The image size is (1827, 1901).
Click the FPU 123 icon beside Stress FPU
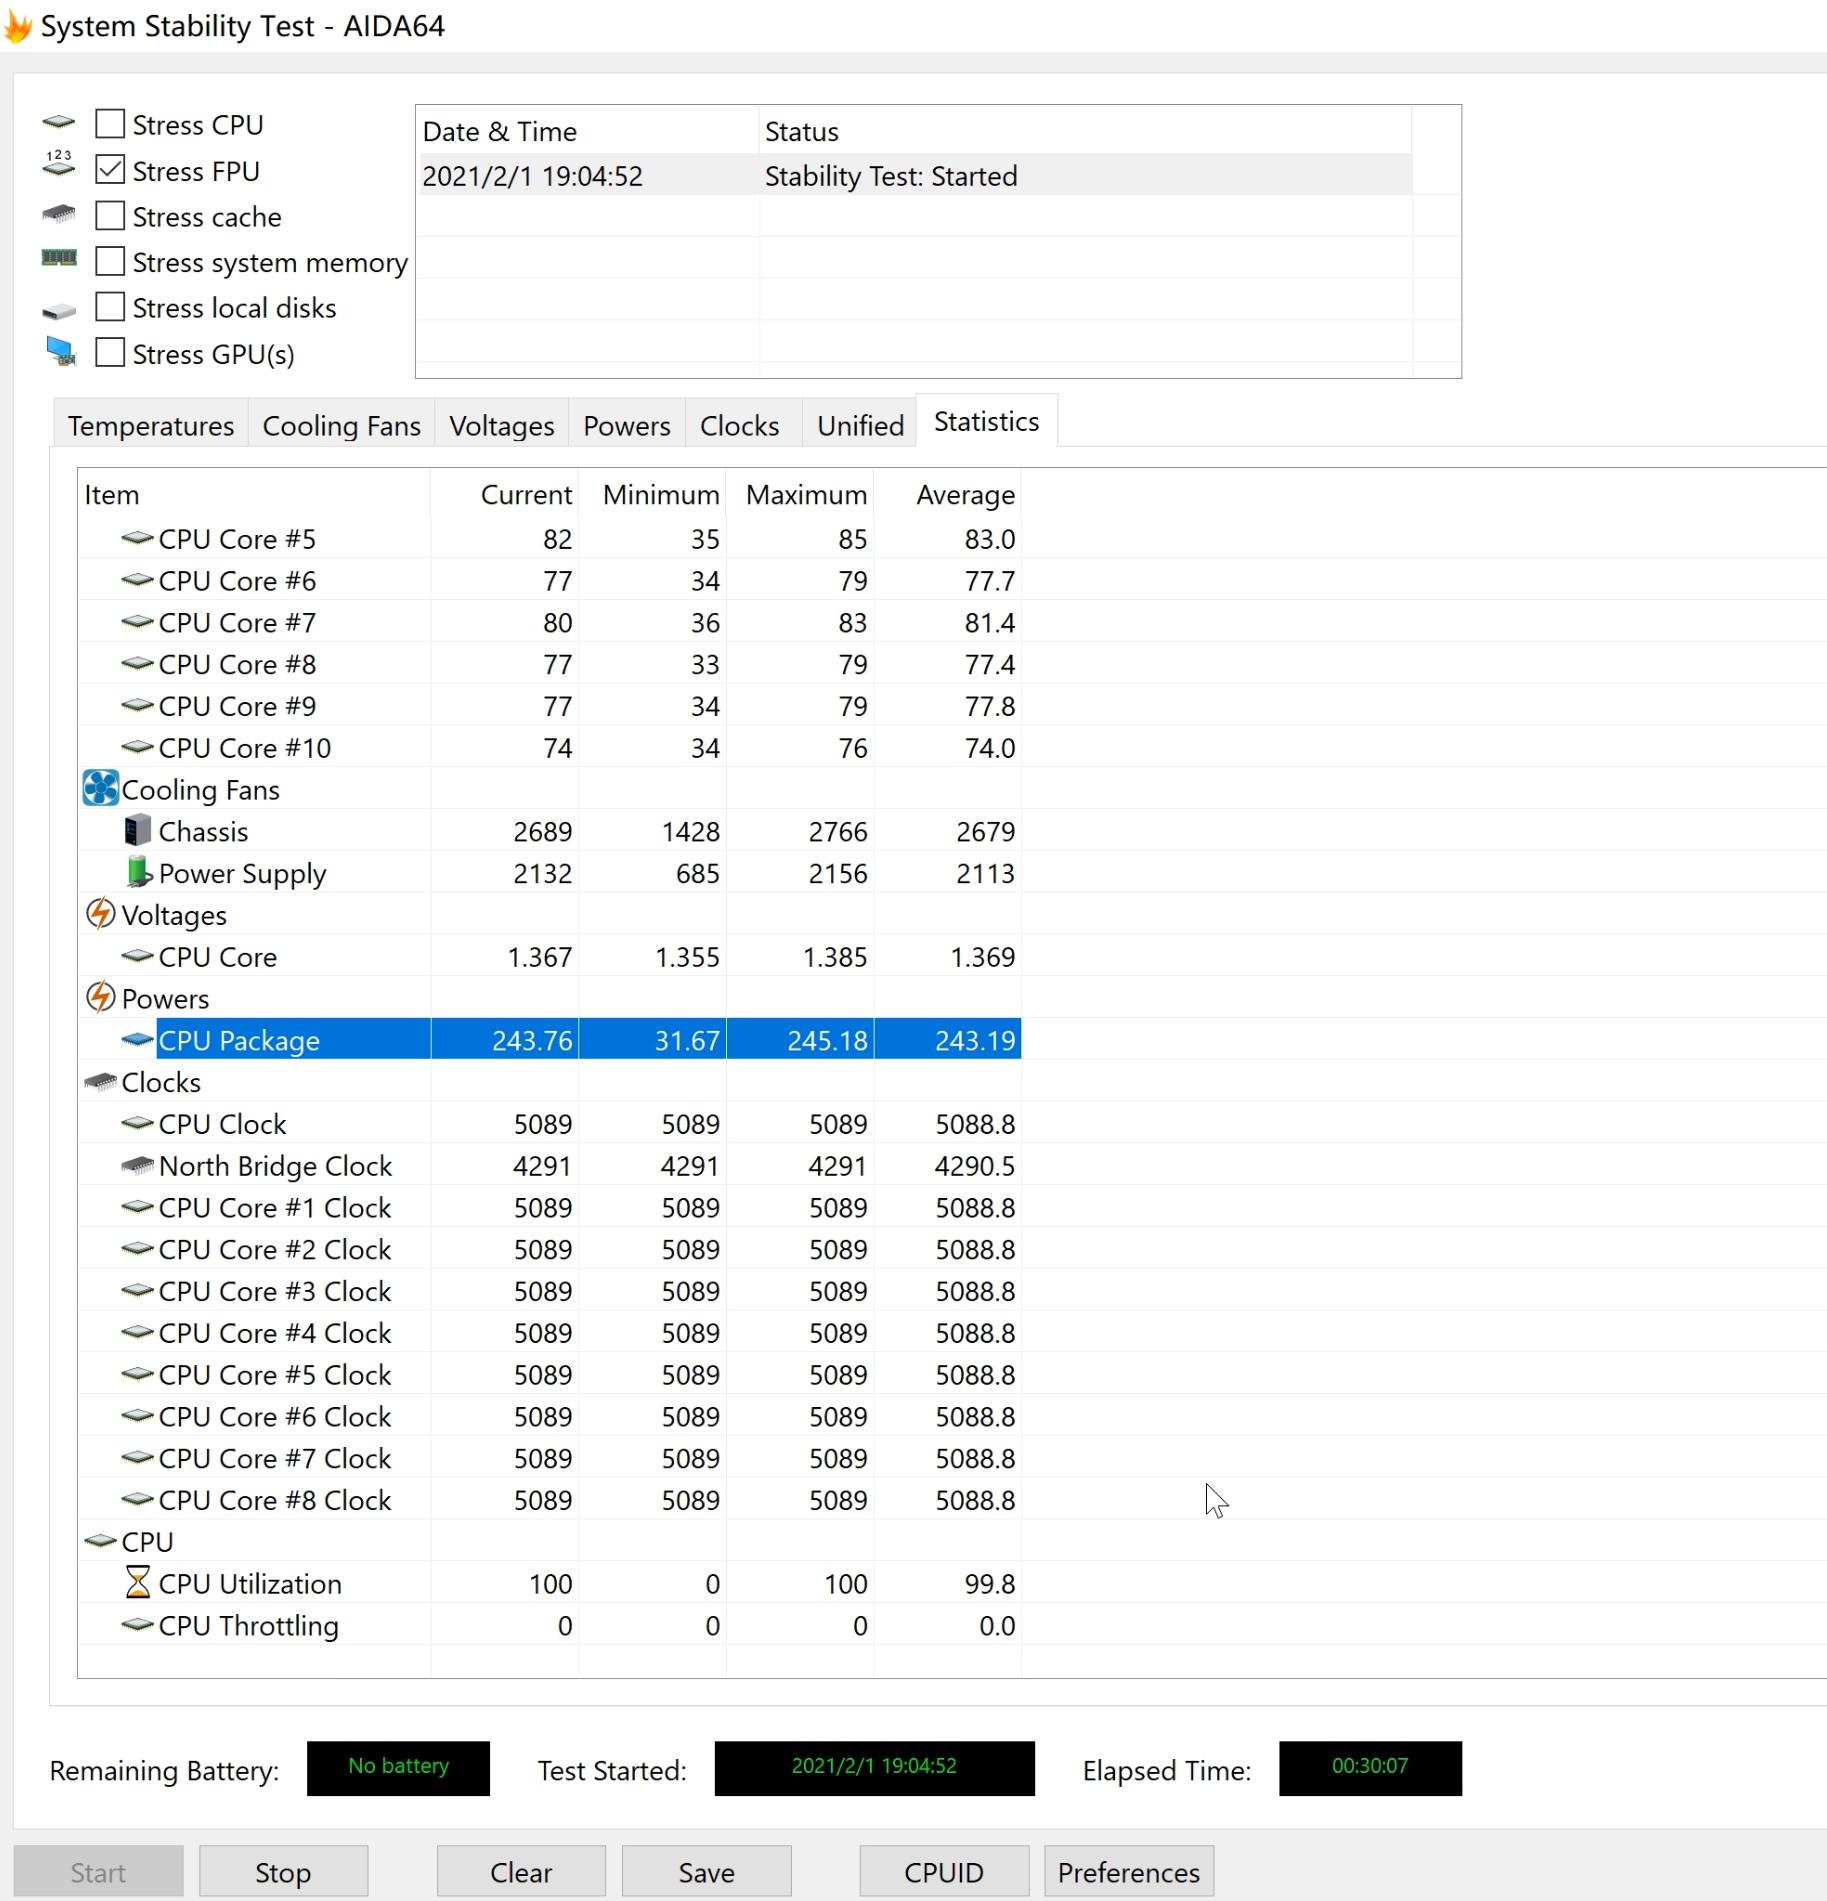pyautogui.click(x=59, y=168)
